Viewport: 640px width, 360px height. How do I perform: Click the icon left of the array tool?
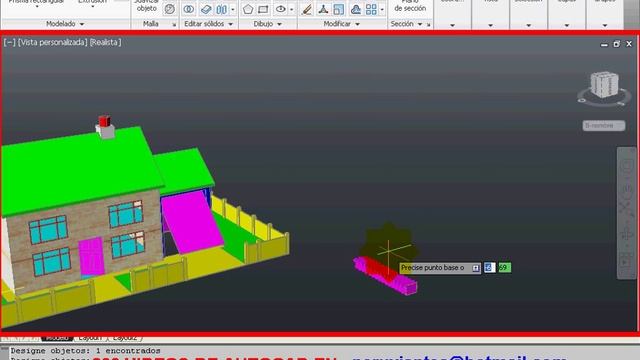pos(356,9)
